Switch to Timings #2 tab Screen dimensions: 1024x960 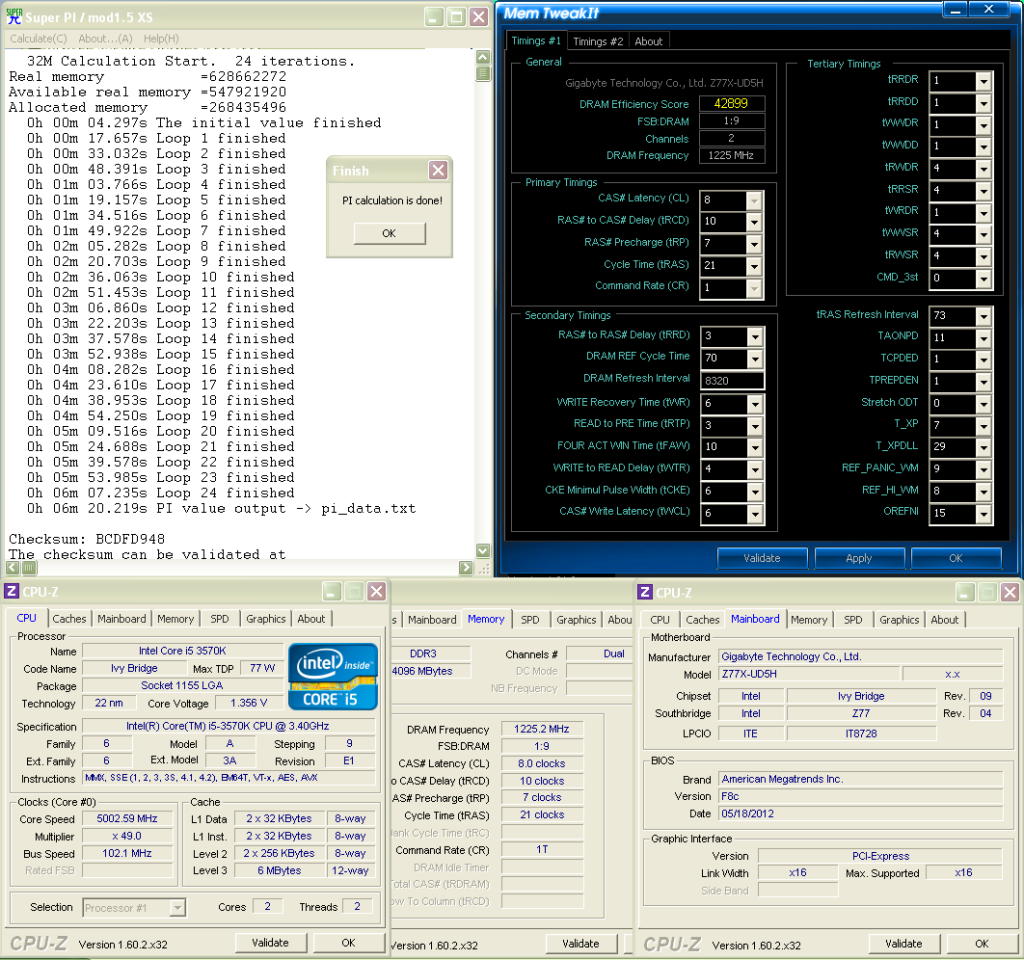click(598, 41)
